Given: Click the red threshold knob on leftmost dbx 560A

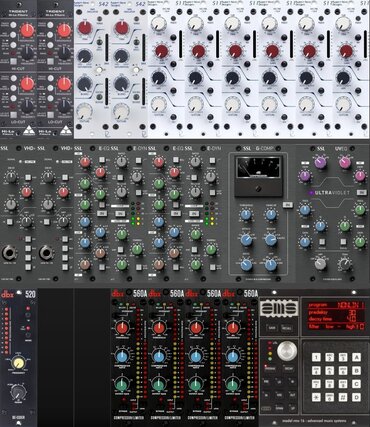Looking at the screenshot, I should point(122,328).
